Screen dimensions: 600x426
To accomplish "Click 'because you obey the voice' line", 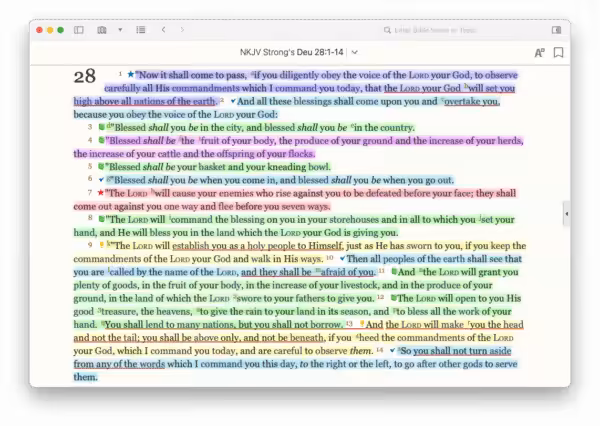I will tap(176, 114).
